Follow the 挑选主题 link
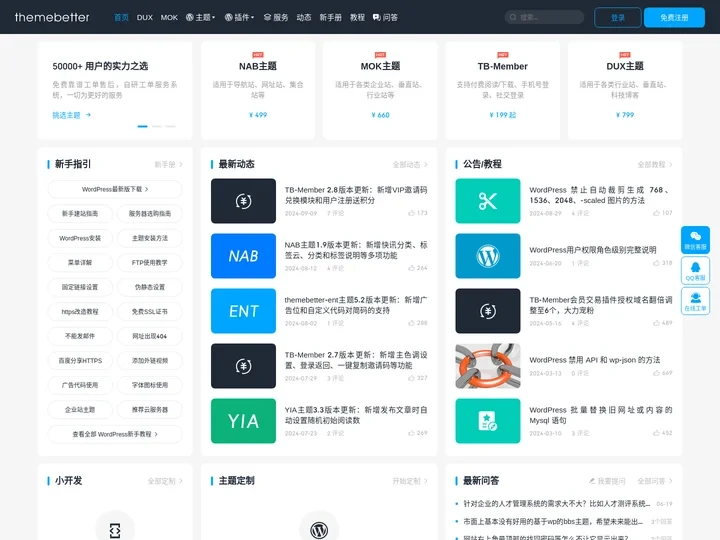The height and width of the screenshot is (540, 720). pyautogui.click(x=72, y=115)
